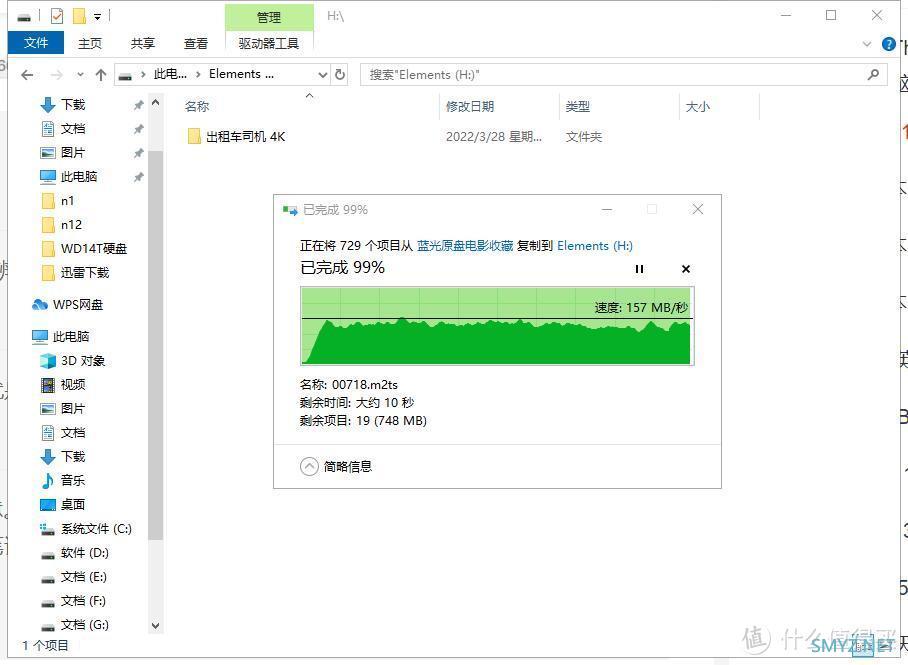This screenshot has height=665, width=908.
Task: Open 文档 (F:) drive
Action: point(83,601)
